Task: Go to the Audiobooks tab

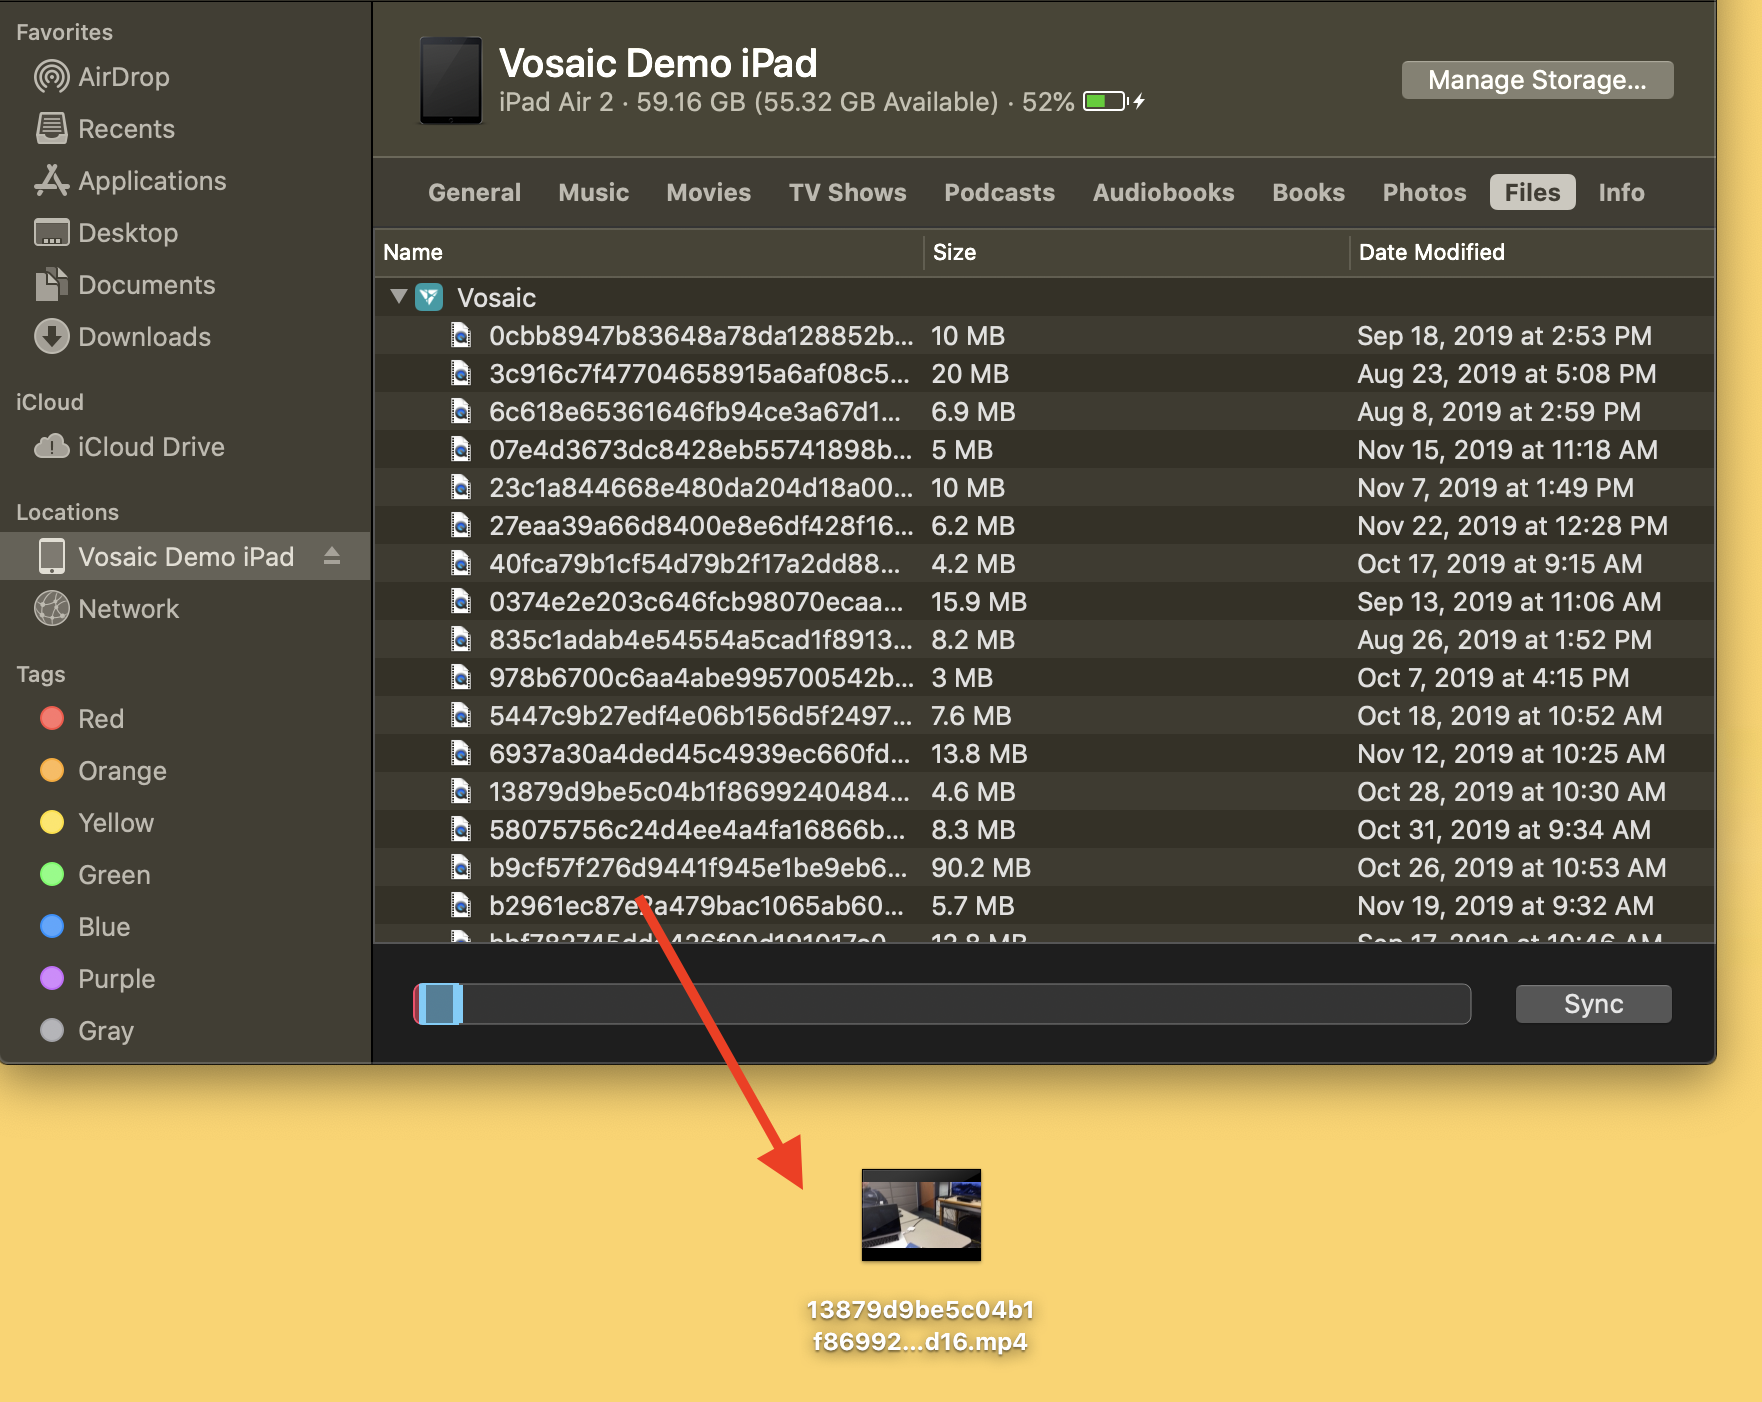Action: pyautogui.click(x=1163, y=192)
